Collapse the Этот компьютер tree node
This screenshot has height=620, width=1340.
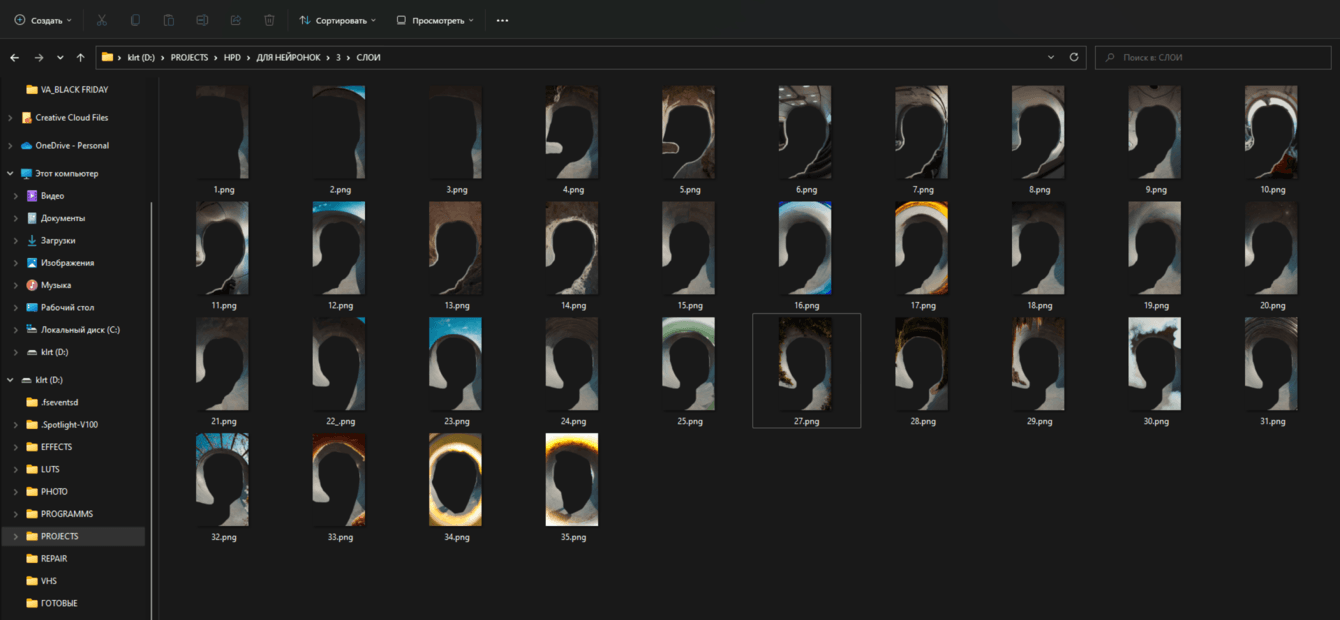point(11,174)
